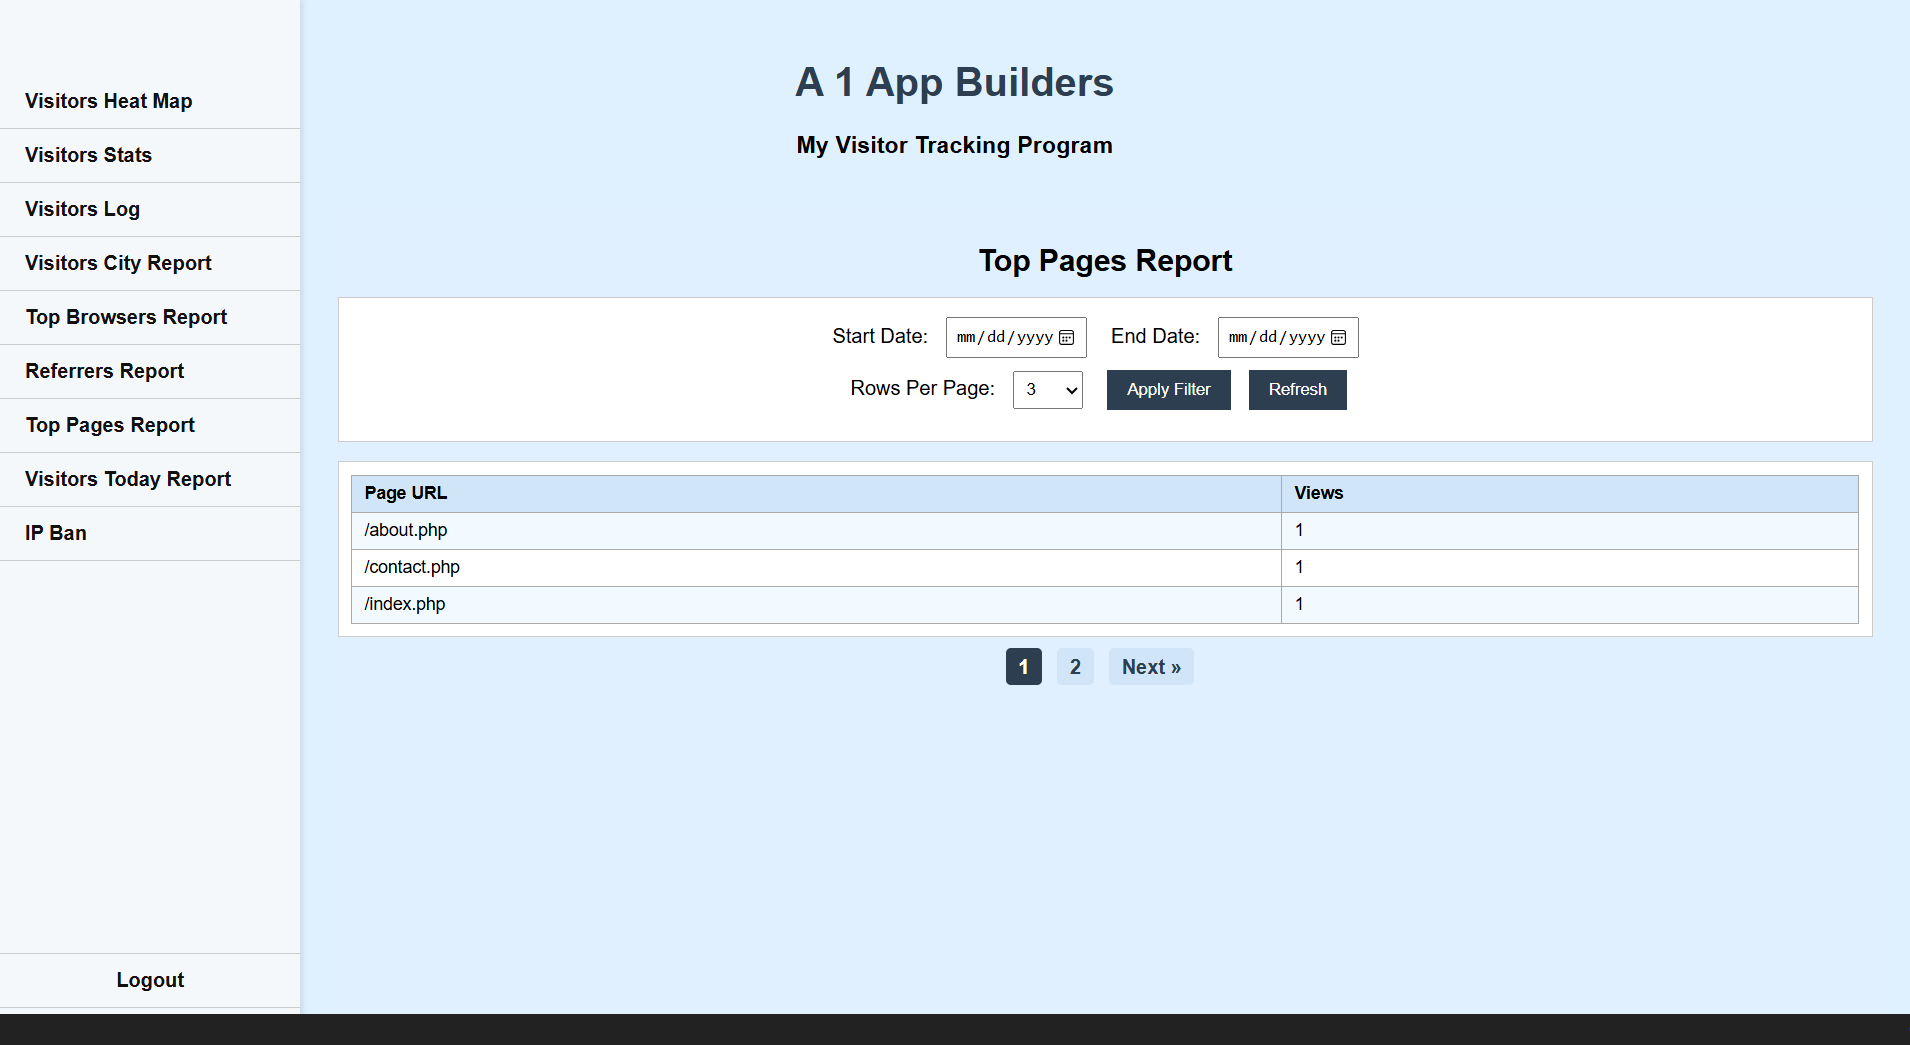Screen dimensions: 1910x1045
Task: Open the Rows Per Page dropdown
Action: [1047, 390]
